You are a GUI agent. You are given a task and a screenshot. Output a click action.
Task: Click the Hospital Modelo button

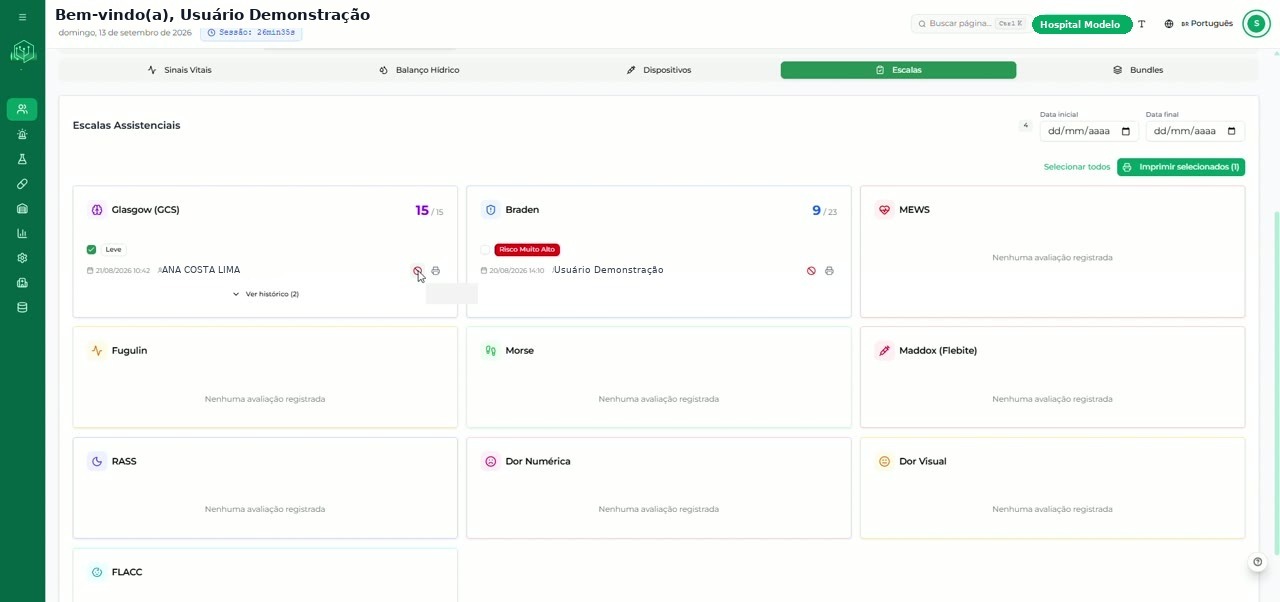click(1082, 24)
